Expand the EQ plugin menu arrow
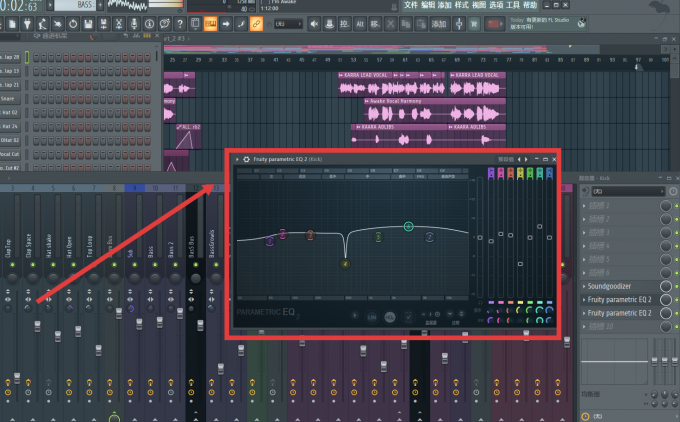 [x=237, y=159]
